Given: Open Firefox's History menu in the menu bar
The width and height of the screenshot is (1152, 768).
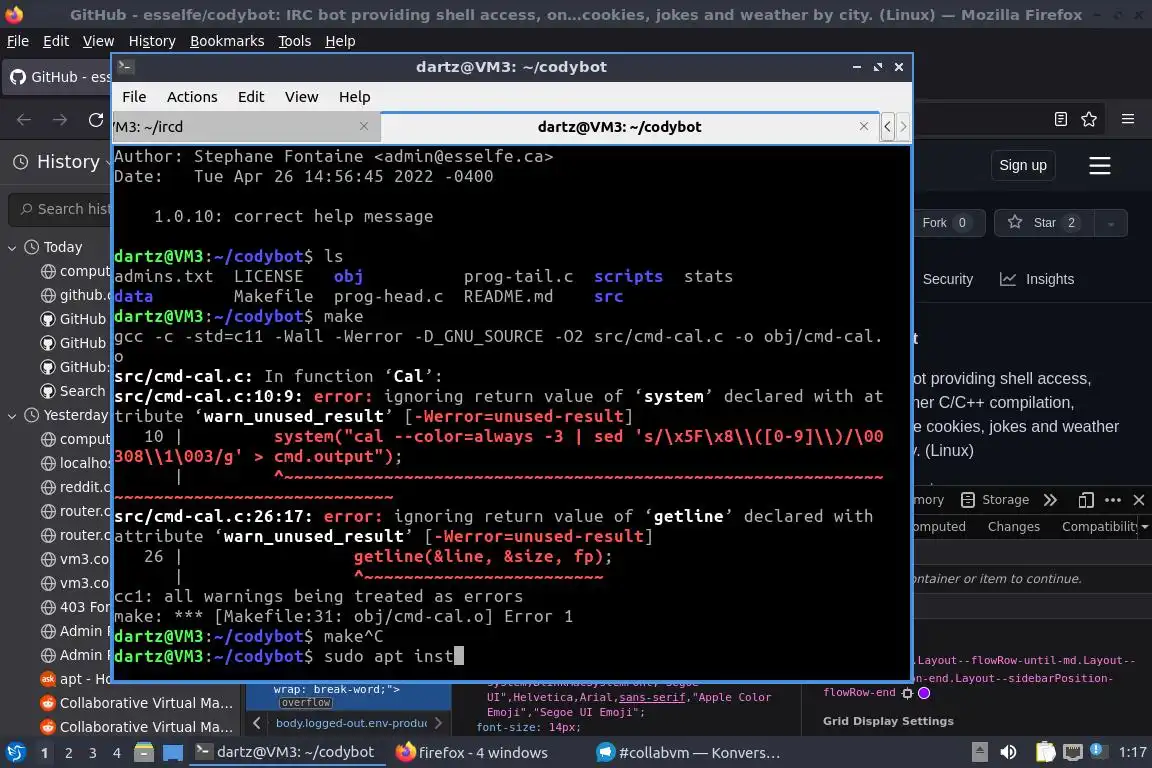Looking at the screenshot, I should (152, 41).
